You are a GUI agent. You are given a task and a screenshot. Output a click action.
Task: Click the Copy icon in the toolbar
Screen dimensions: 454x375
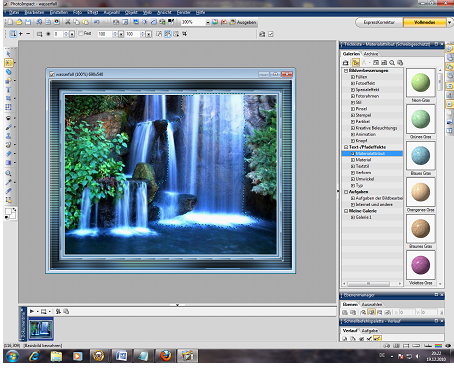[x=76, y=22]
